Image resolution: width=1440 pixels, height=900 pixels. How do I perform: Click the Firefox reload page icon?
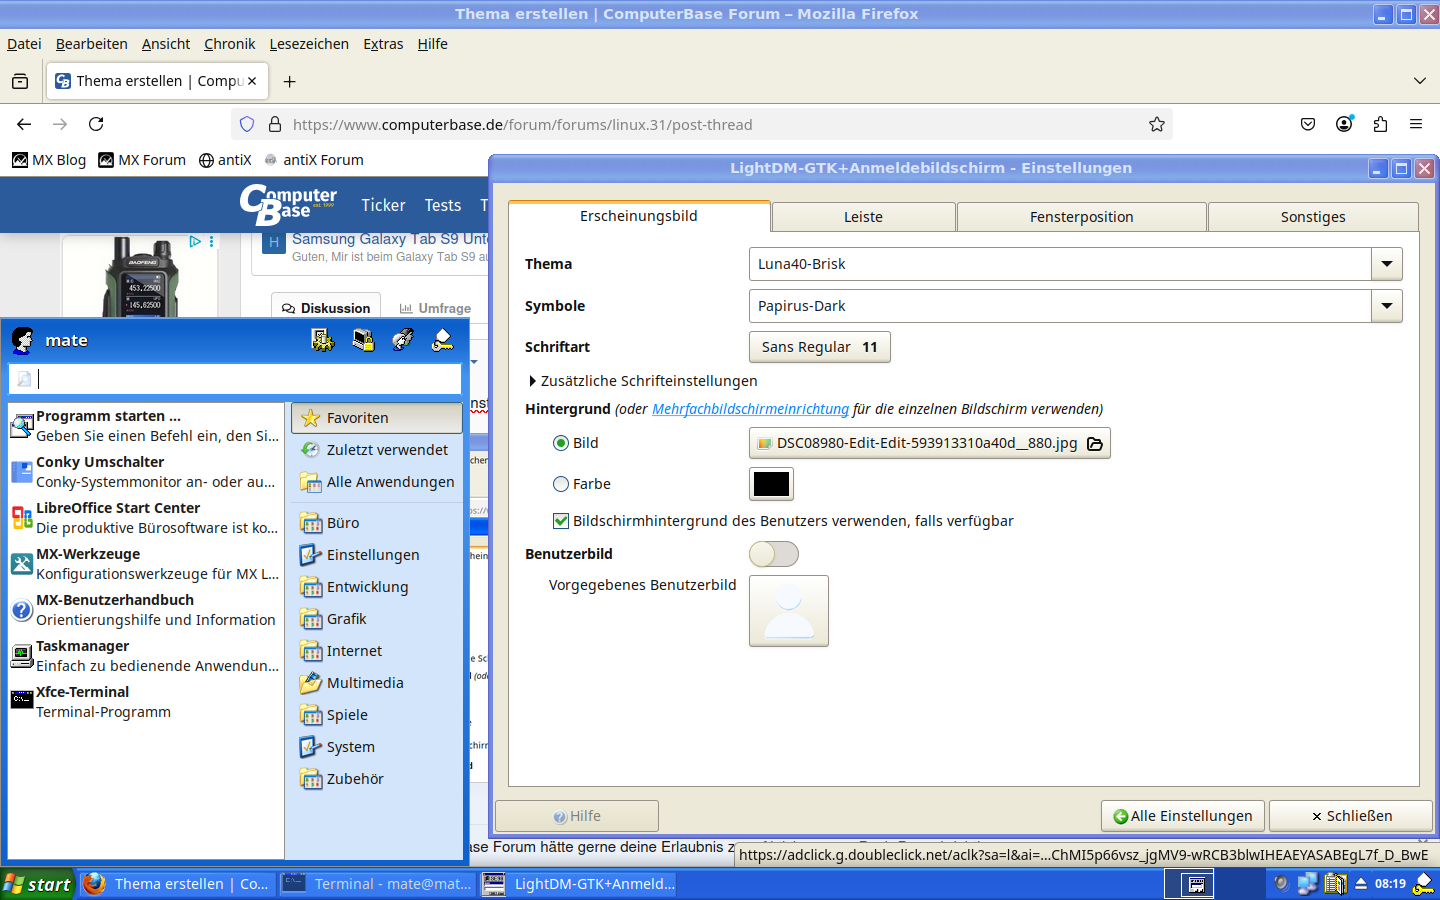(96, 124)
